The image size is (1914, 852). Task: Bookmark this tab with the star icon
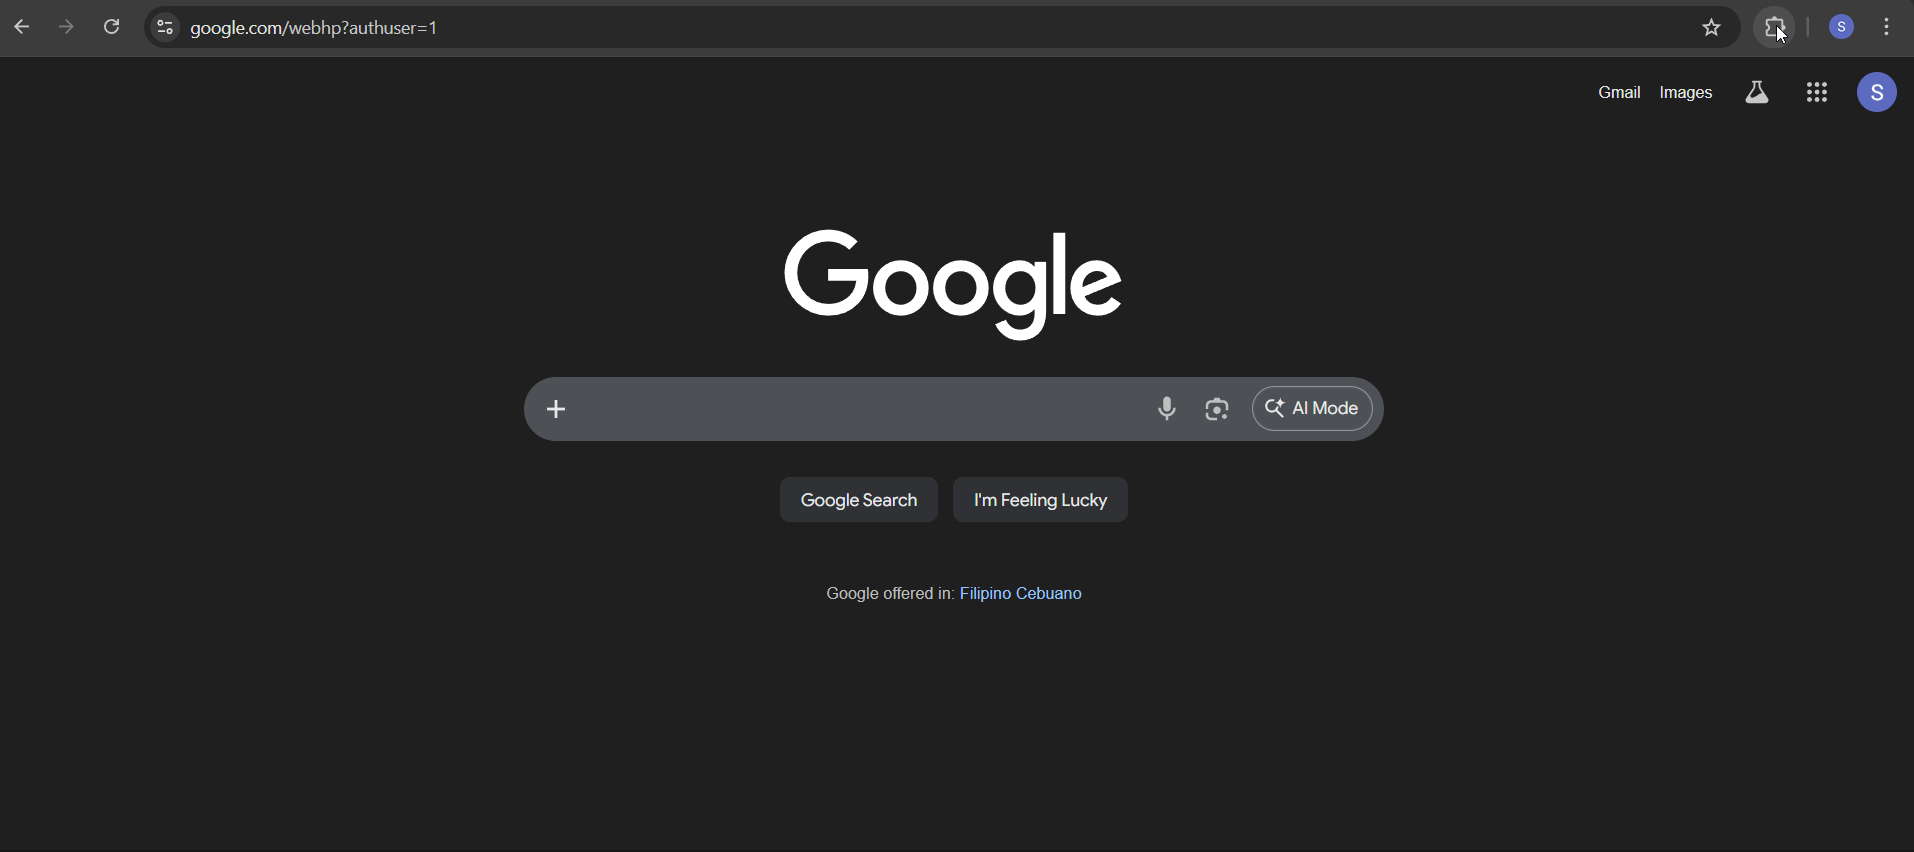1712,28
